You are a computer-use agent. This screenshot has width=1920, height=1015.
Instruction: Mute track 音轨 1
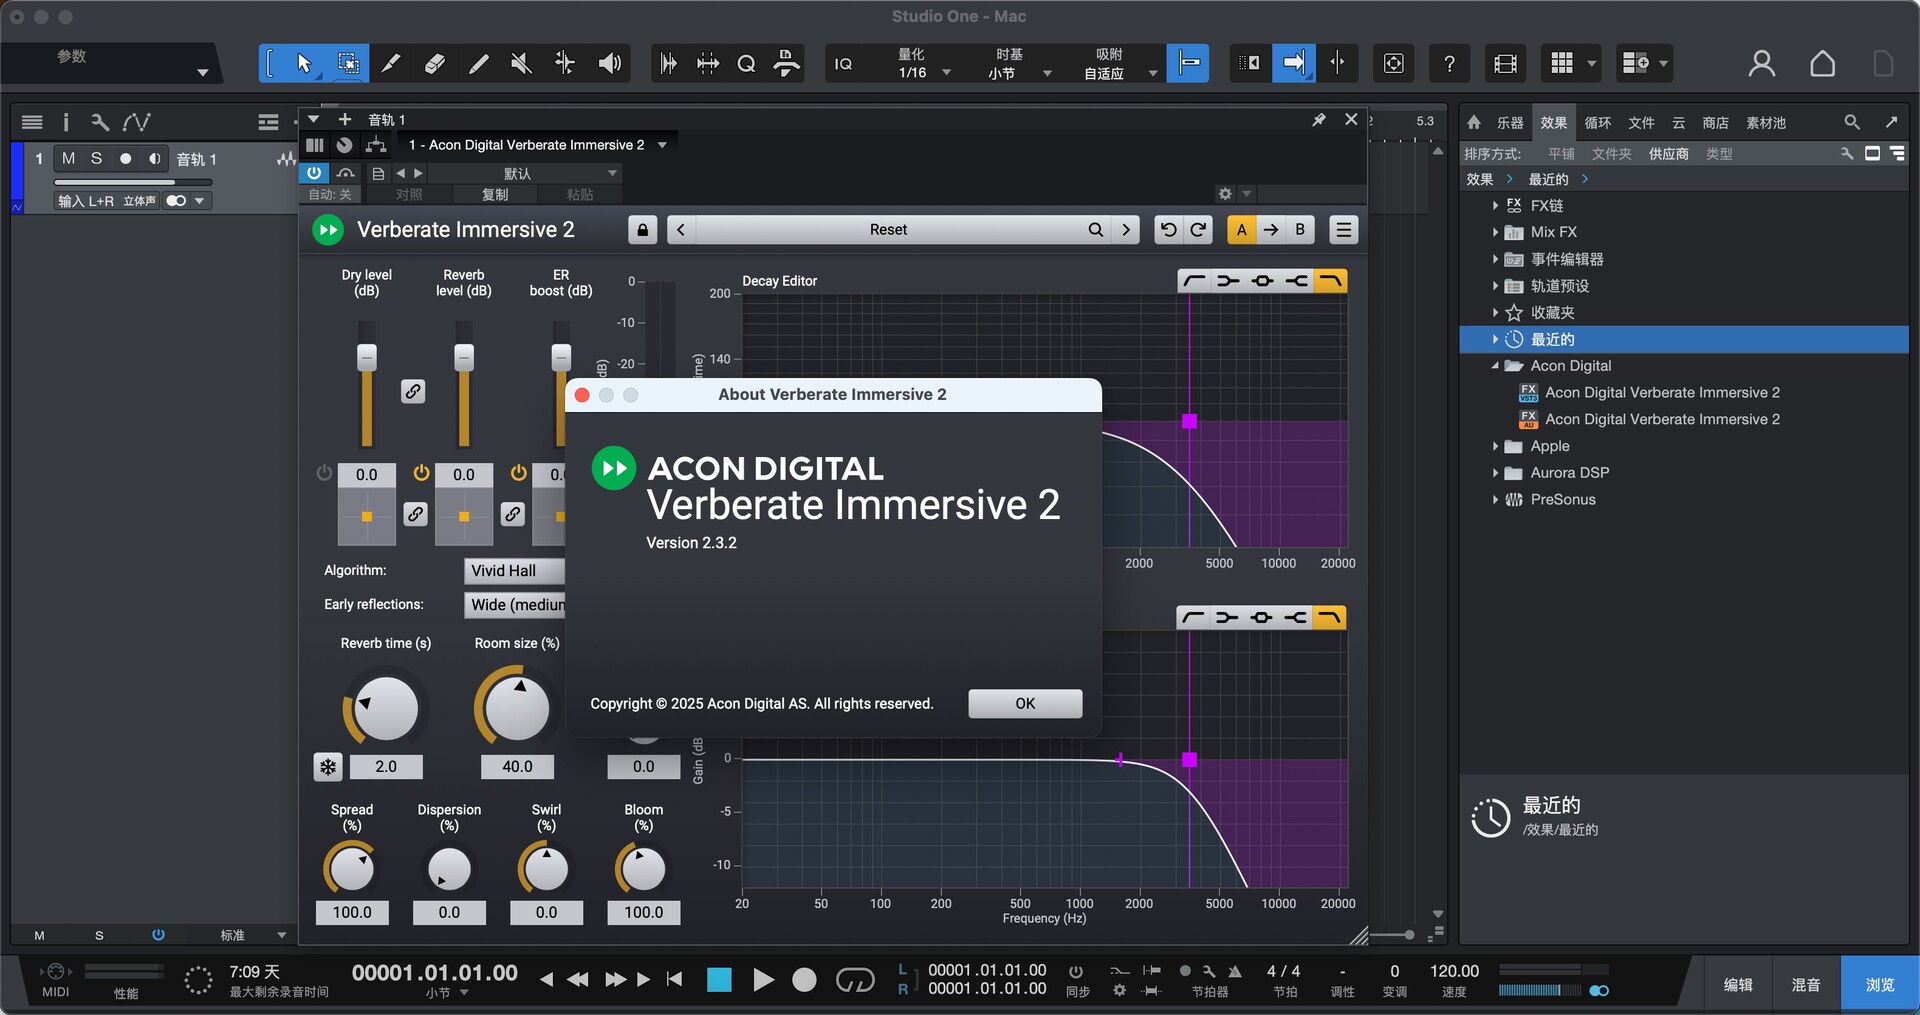point(68,159)
